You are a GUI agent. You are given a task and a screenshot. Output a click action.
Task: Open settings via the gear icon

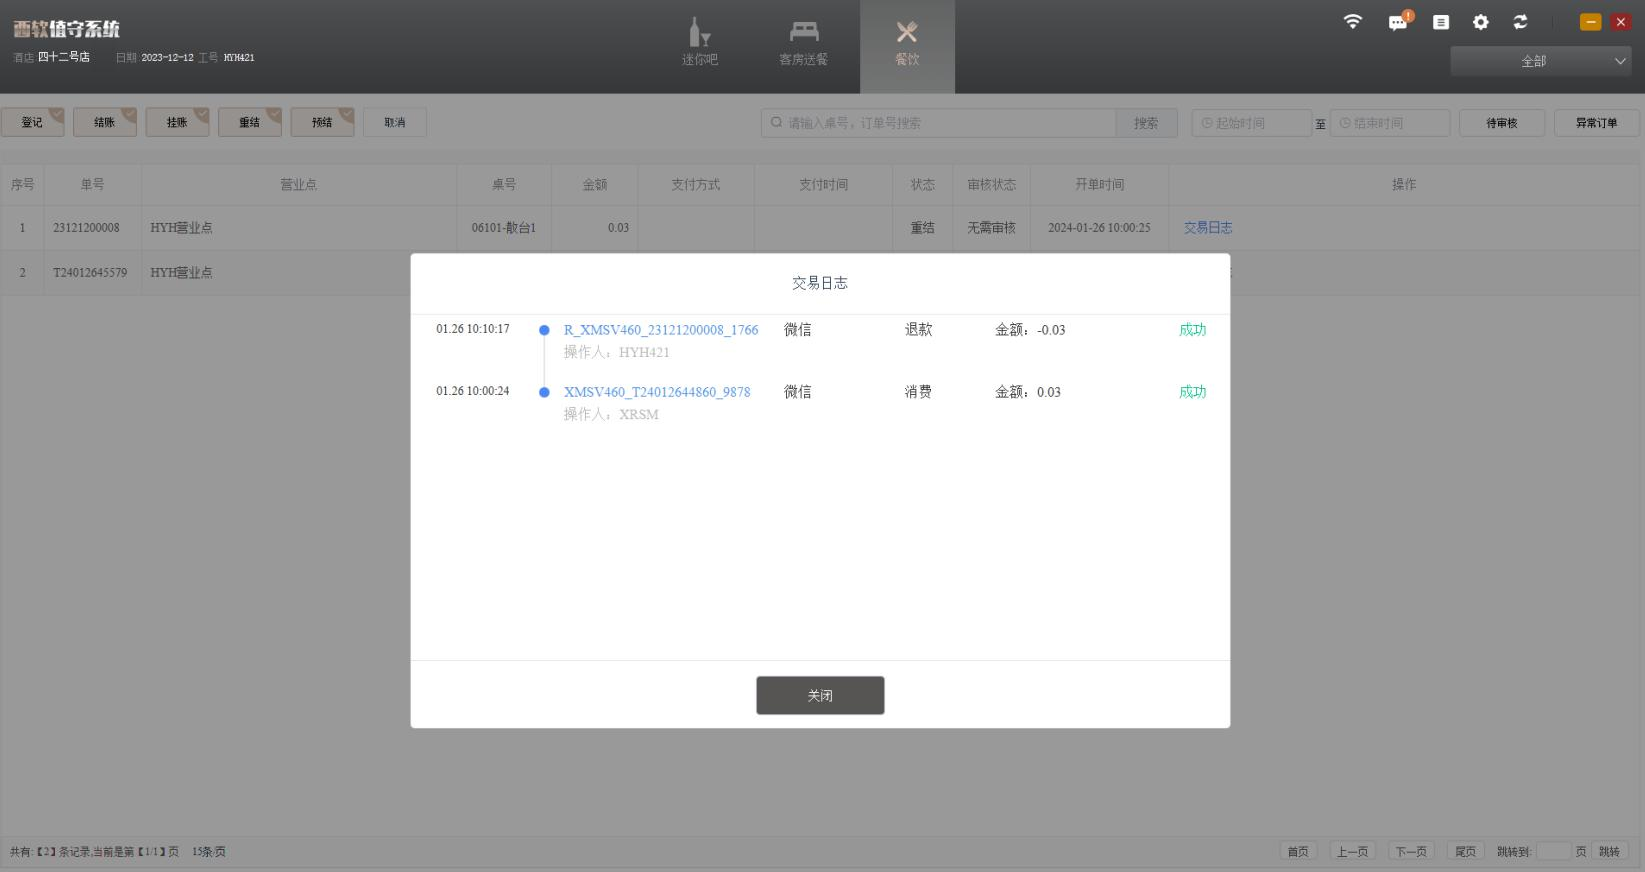tap(1481, 22)
